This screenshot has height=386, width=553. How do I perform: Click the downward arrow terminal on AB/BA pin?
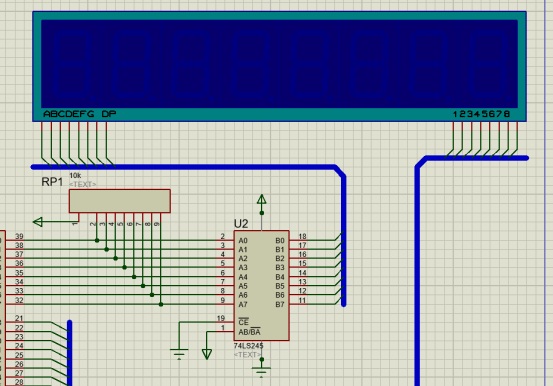tap(207, 354)
